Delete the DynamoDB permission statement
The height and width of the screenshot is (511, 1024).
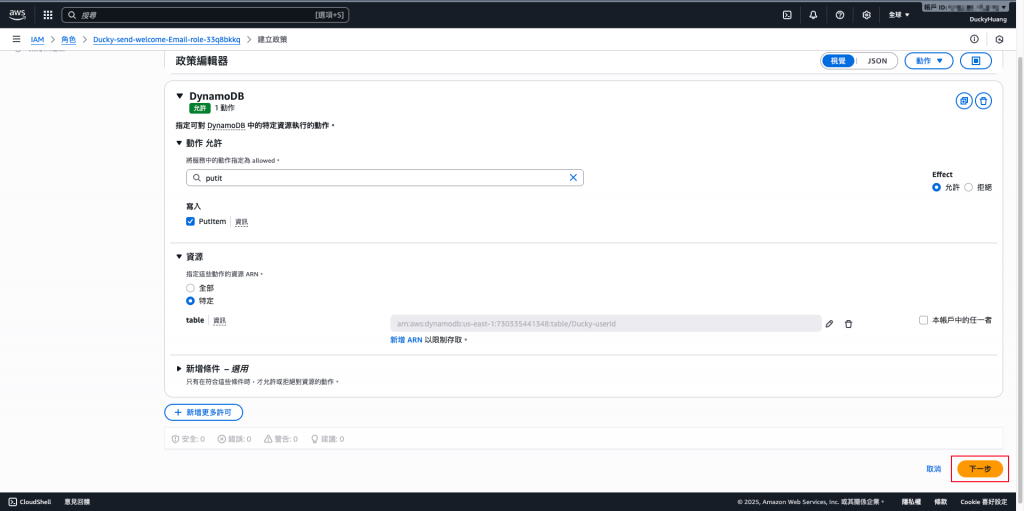click(x=984, y=101)
